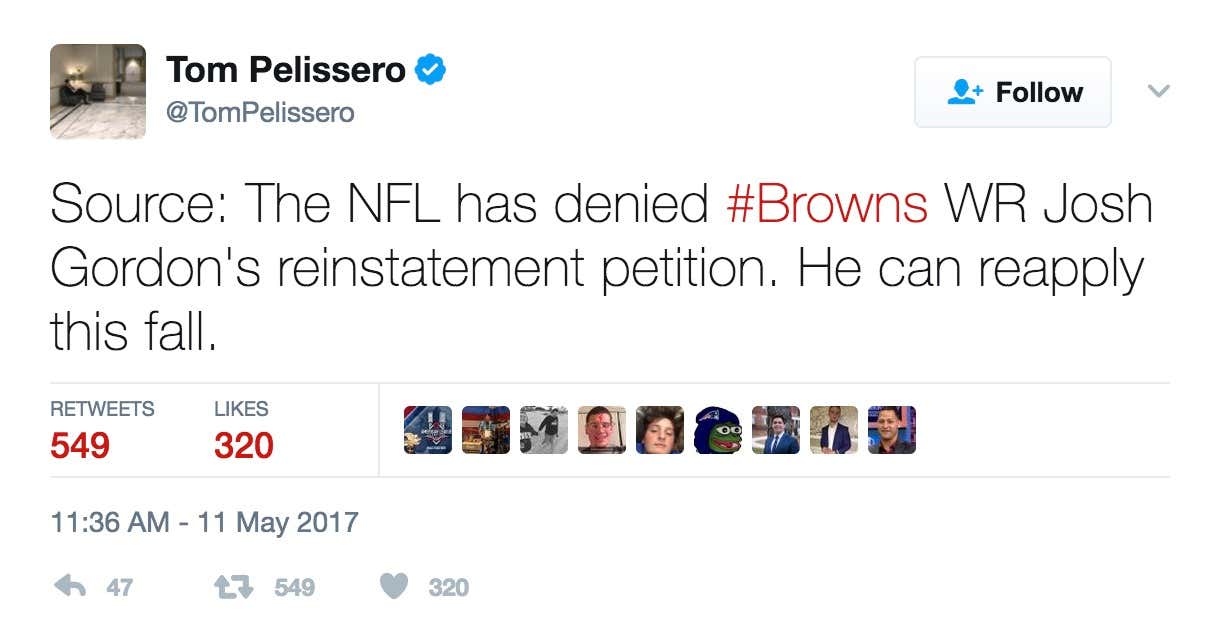Open Tom Pelissero's profile picture
1212x630 pixels.
[98, 91]
